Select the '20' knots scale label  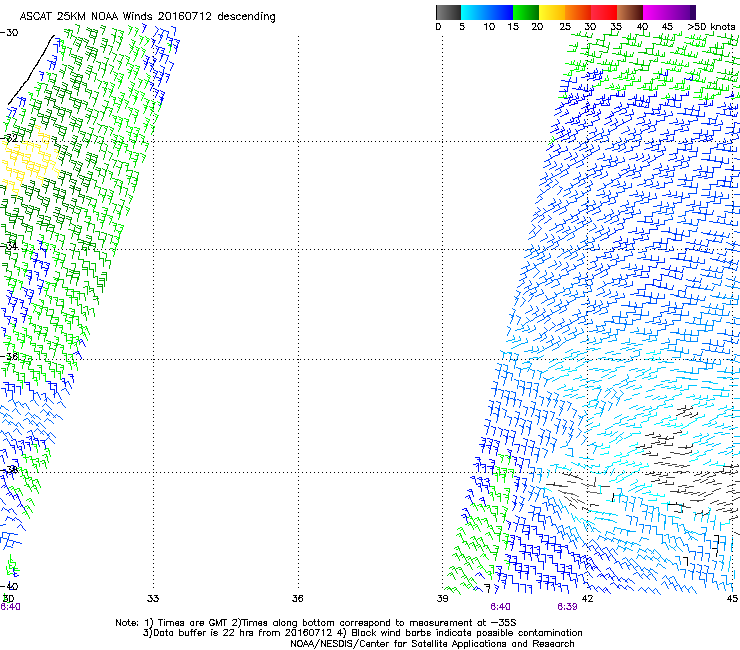(537, 27)
